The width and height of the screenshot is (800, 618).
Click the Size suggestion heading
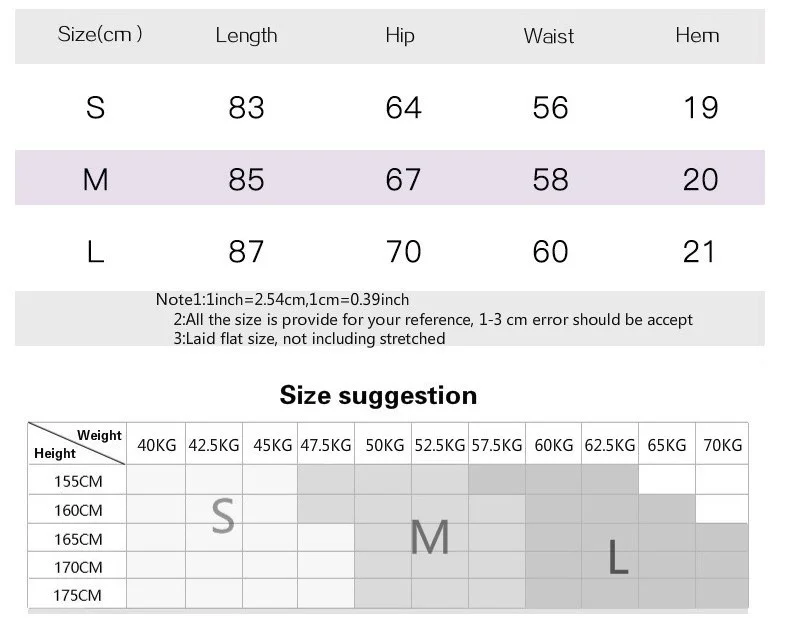(x=378, y=395)
